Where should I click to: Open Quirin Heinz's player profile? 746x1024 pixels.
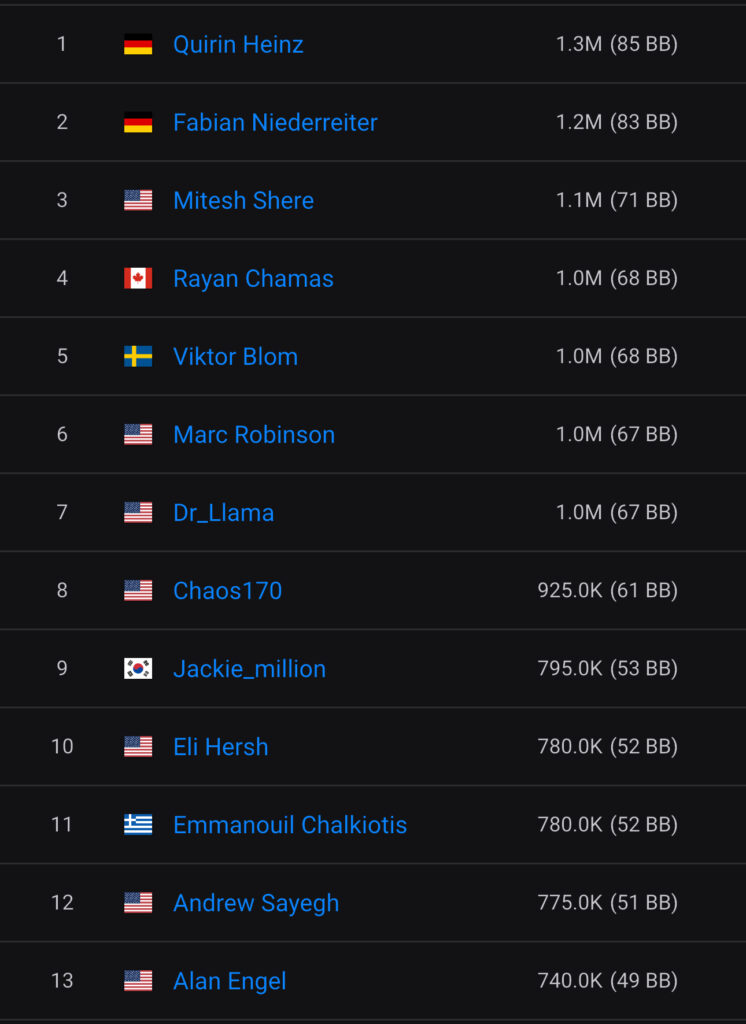point(238,44)
